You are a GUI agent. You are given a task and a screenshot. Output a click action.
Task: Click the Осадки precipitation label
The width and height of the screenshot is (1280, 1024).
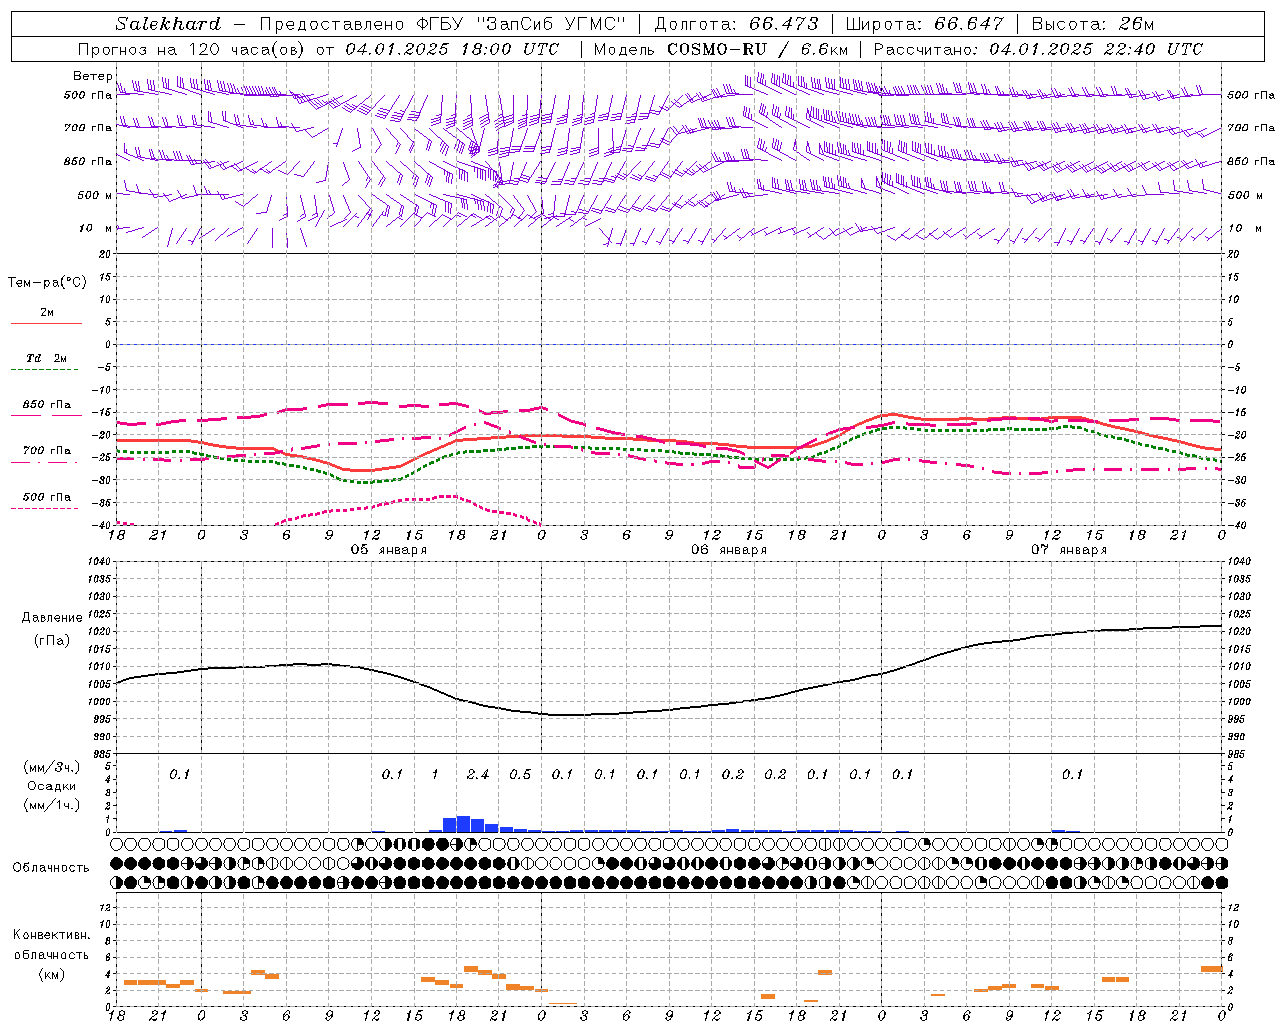click(51, 786)
